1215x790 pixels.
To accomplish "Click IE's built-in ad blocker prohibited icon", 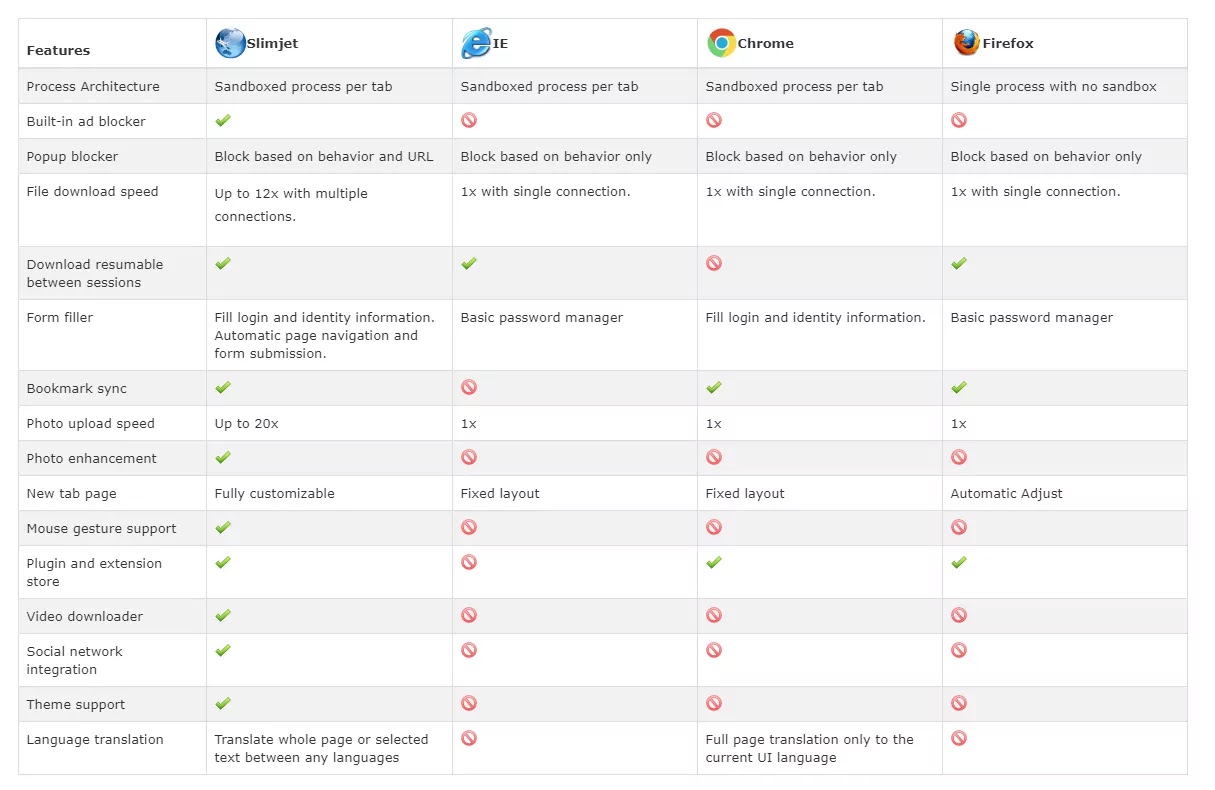I will [469, 120].
